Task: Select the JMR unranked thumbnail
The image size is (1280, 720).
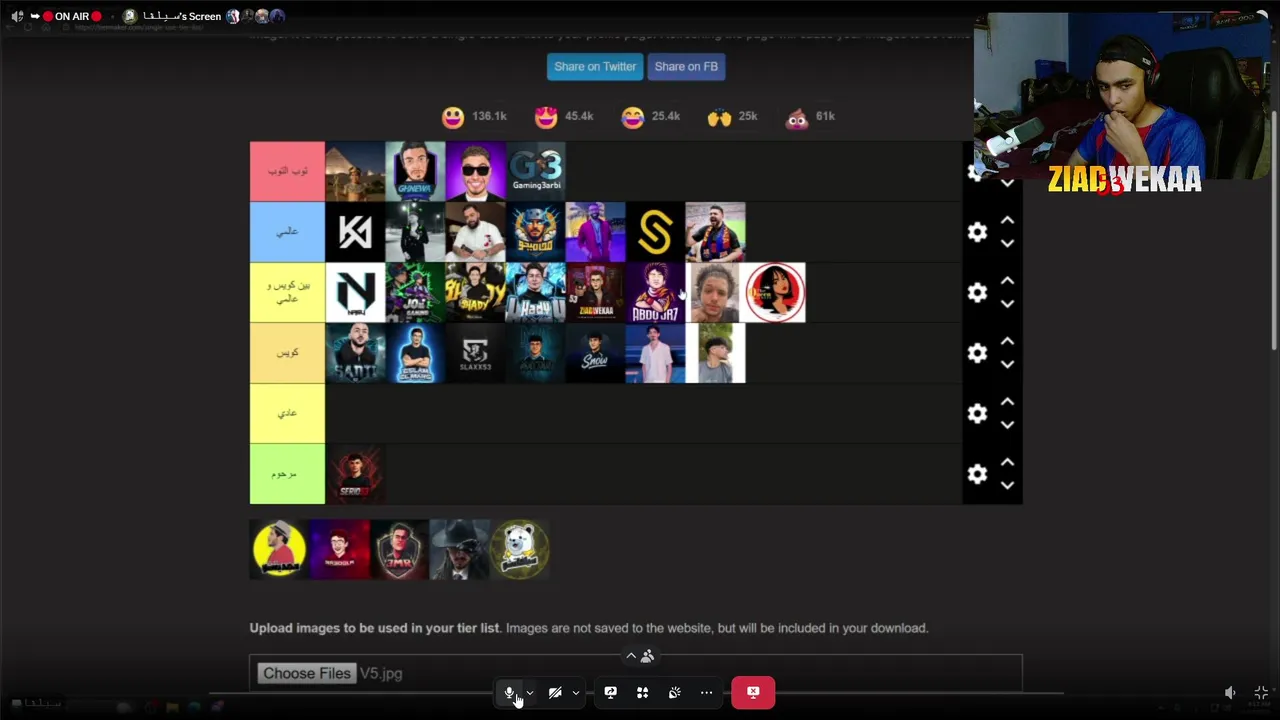Action: pyautogui.click(x=399, y=549)
